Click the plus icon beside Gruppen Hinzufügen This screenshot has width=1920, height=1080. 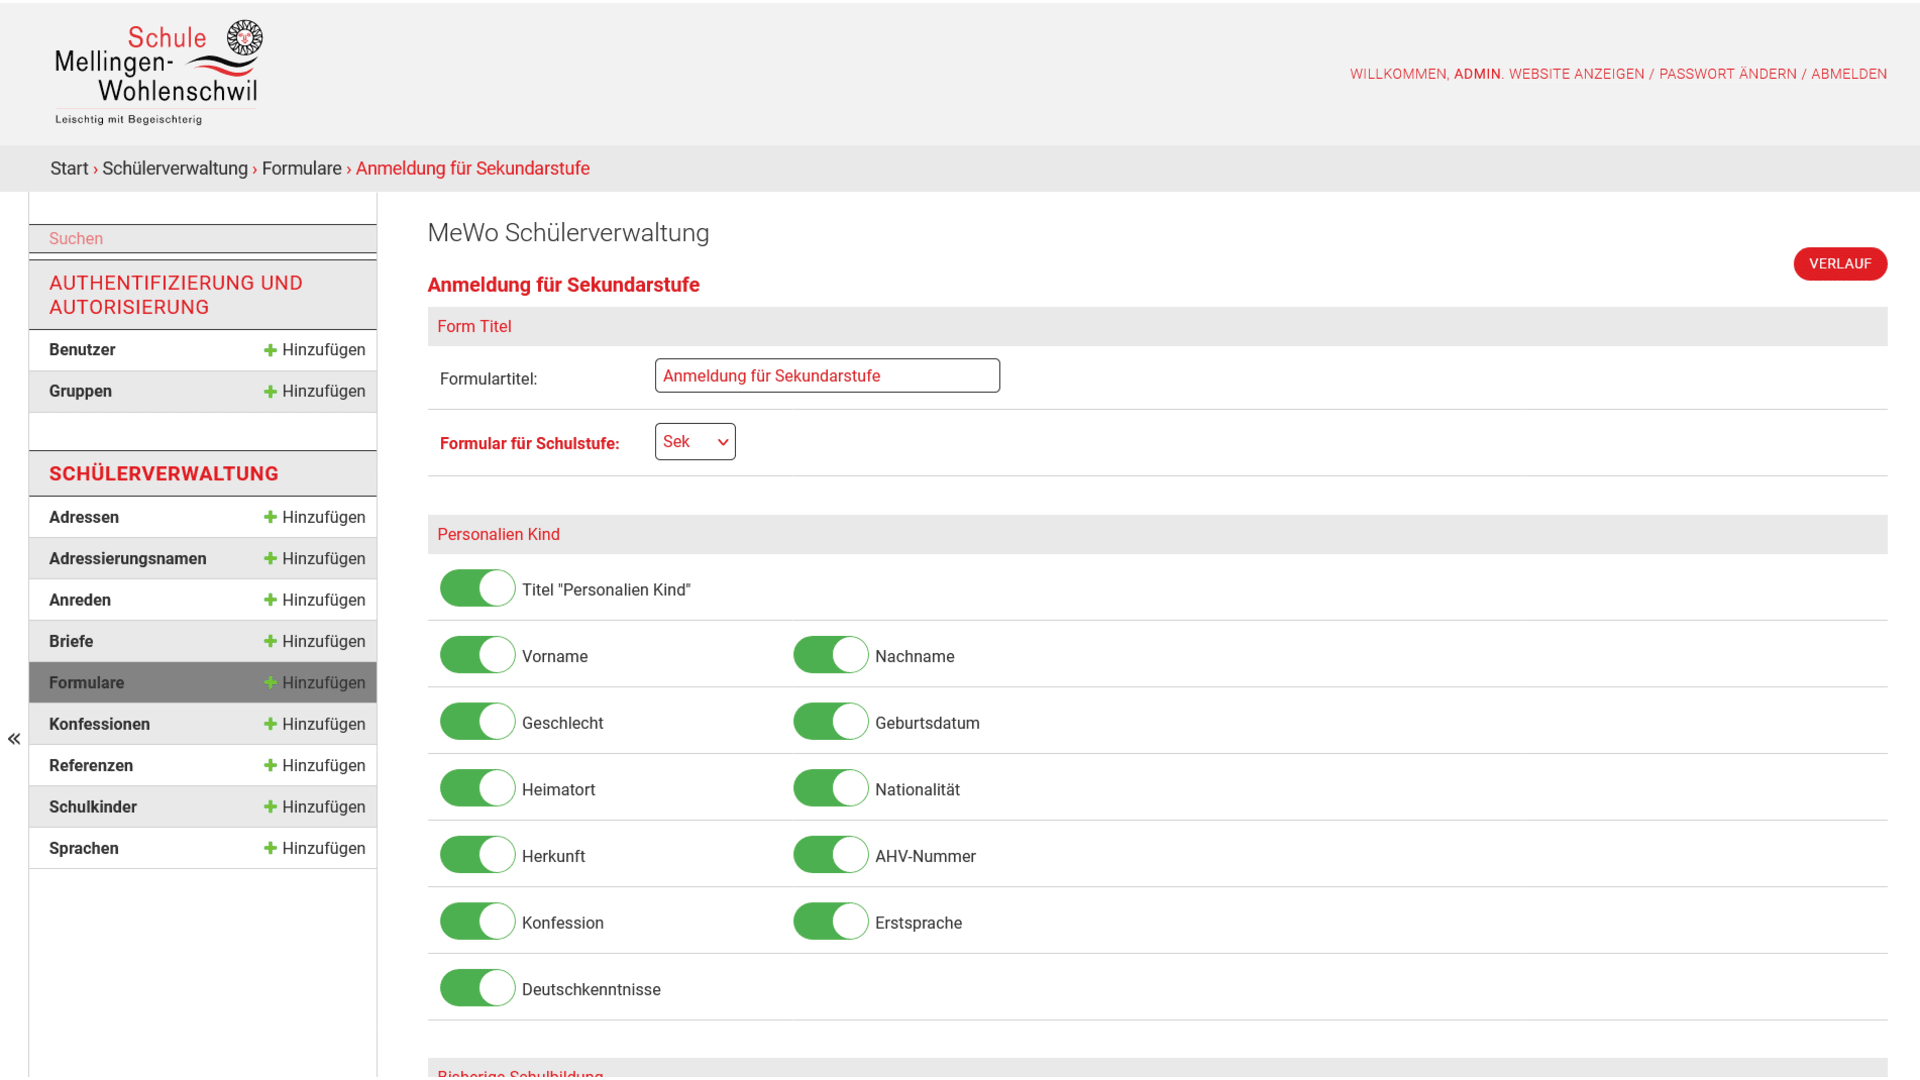click(270, 391)
